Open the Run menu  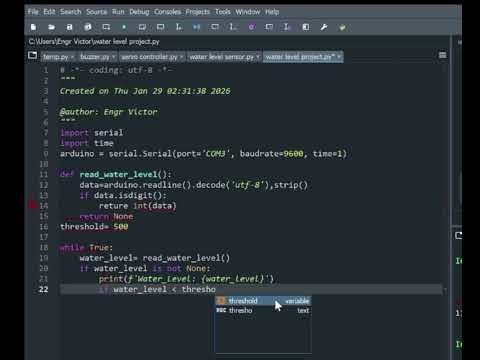(118, 12)
